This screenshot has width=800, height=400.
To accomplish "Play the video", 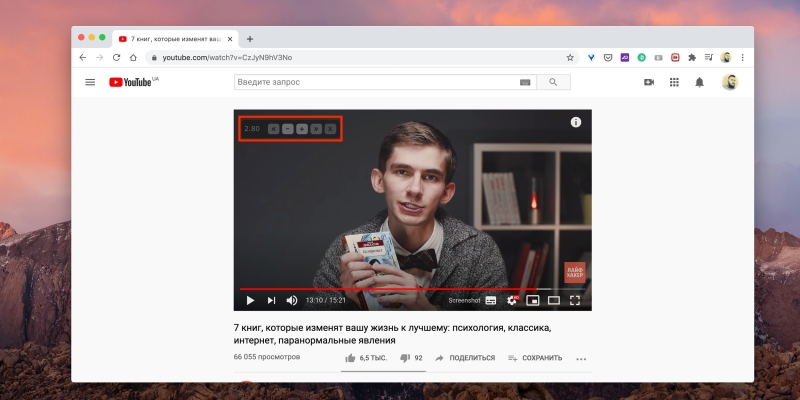I will pos(250,301).
